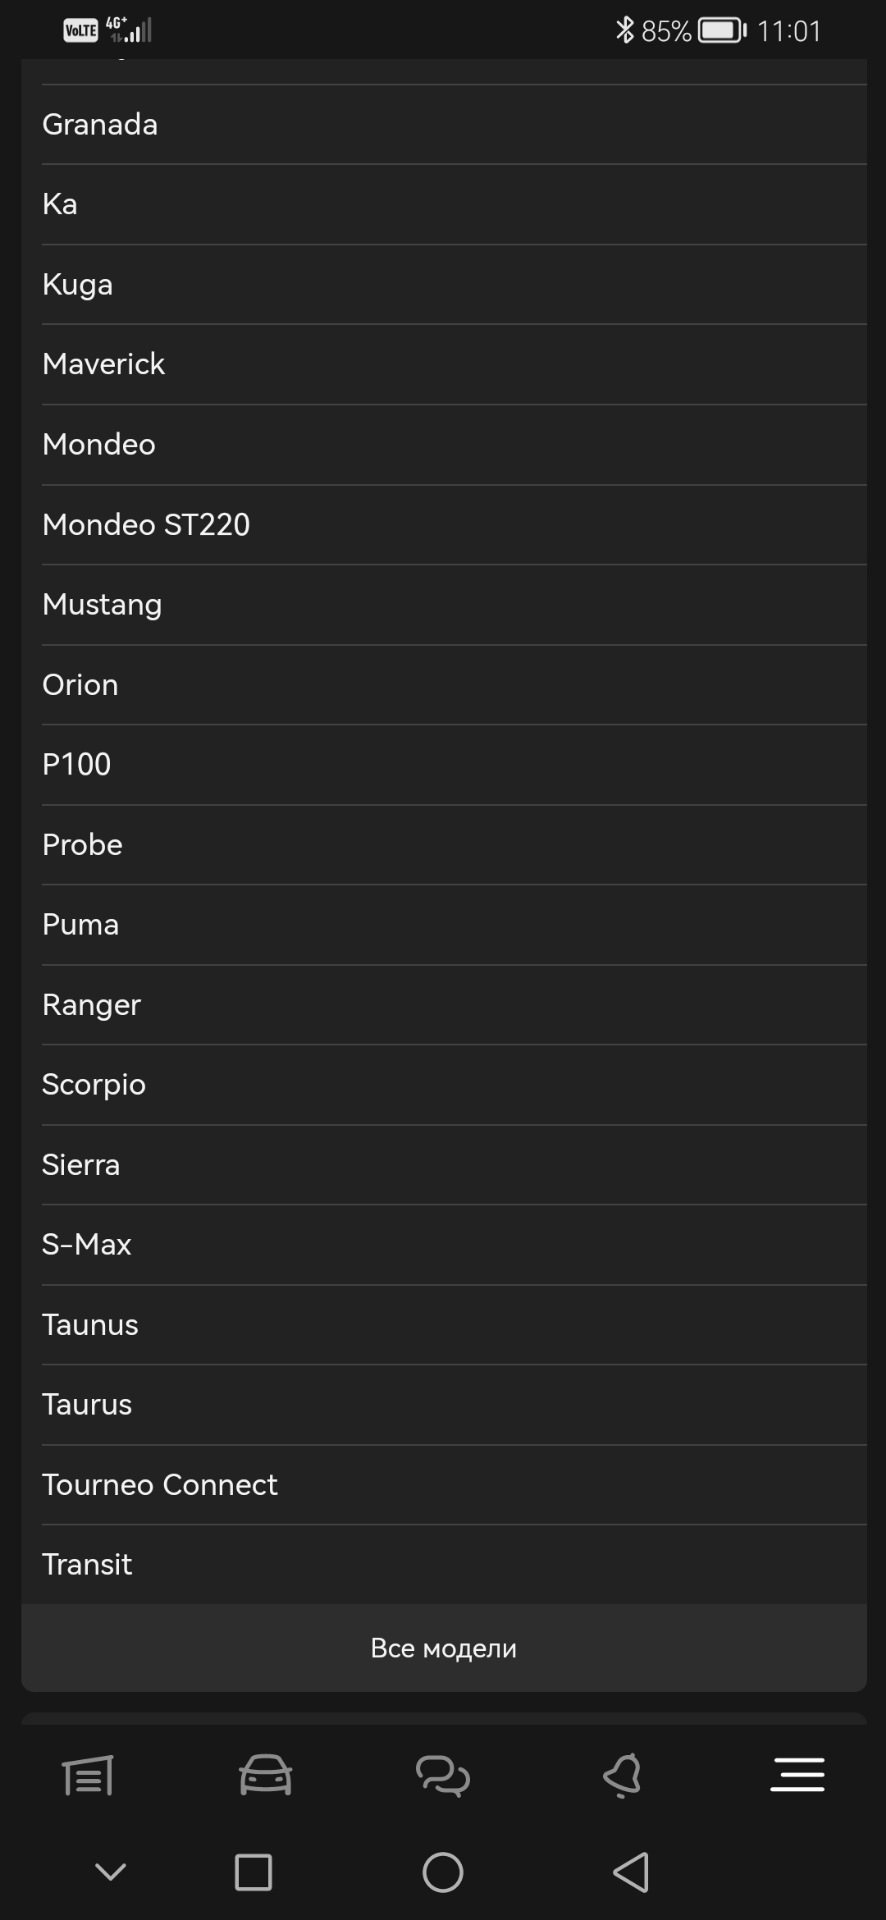The image size is (886, 1920).
Task: Hide navigation bar with down chevron
Action: (x=110, y=1872)
